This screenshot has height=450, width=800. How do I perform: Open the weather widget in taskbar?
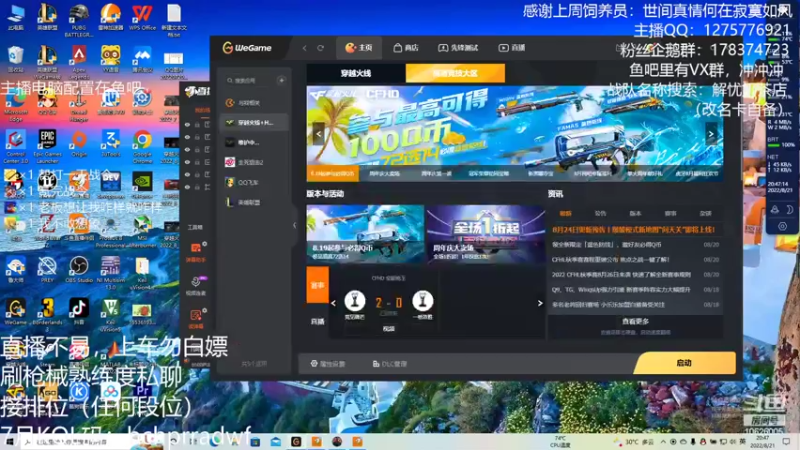[634, 442]
